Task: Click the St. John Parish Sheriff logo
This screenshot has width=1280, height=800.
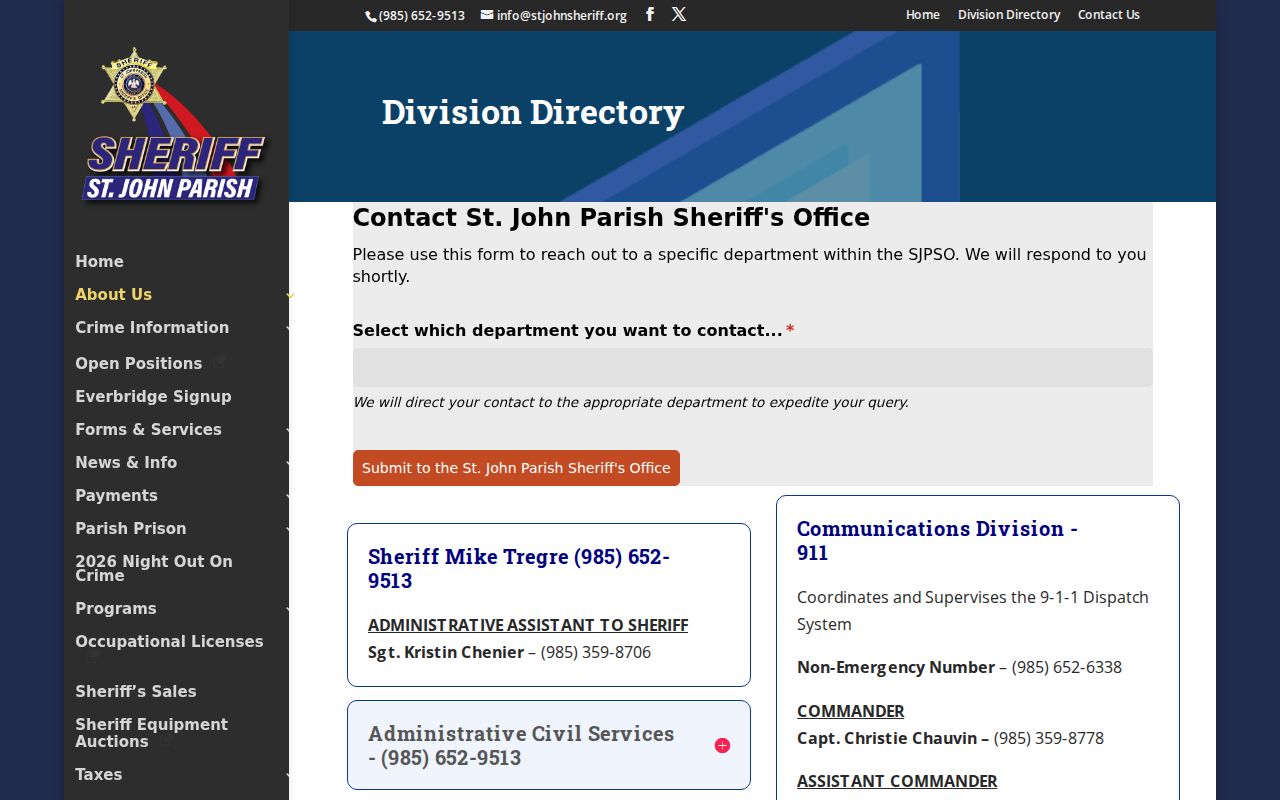Action: coord(175,125)
